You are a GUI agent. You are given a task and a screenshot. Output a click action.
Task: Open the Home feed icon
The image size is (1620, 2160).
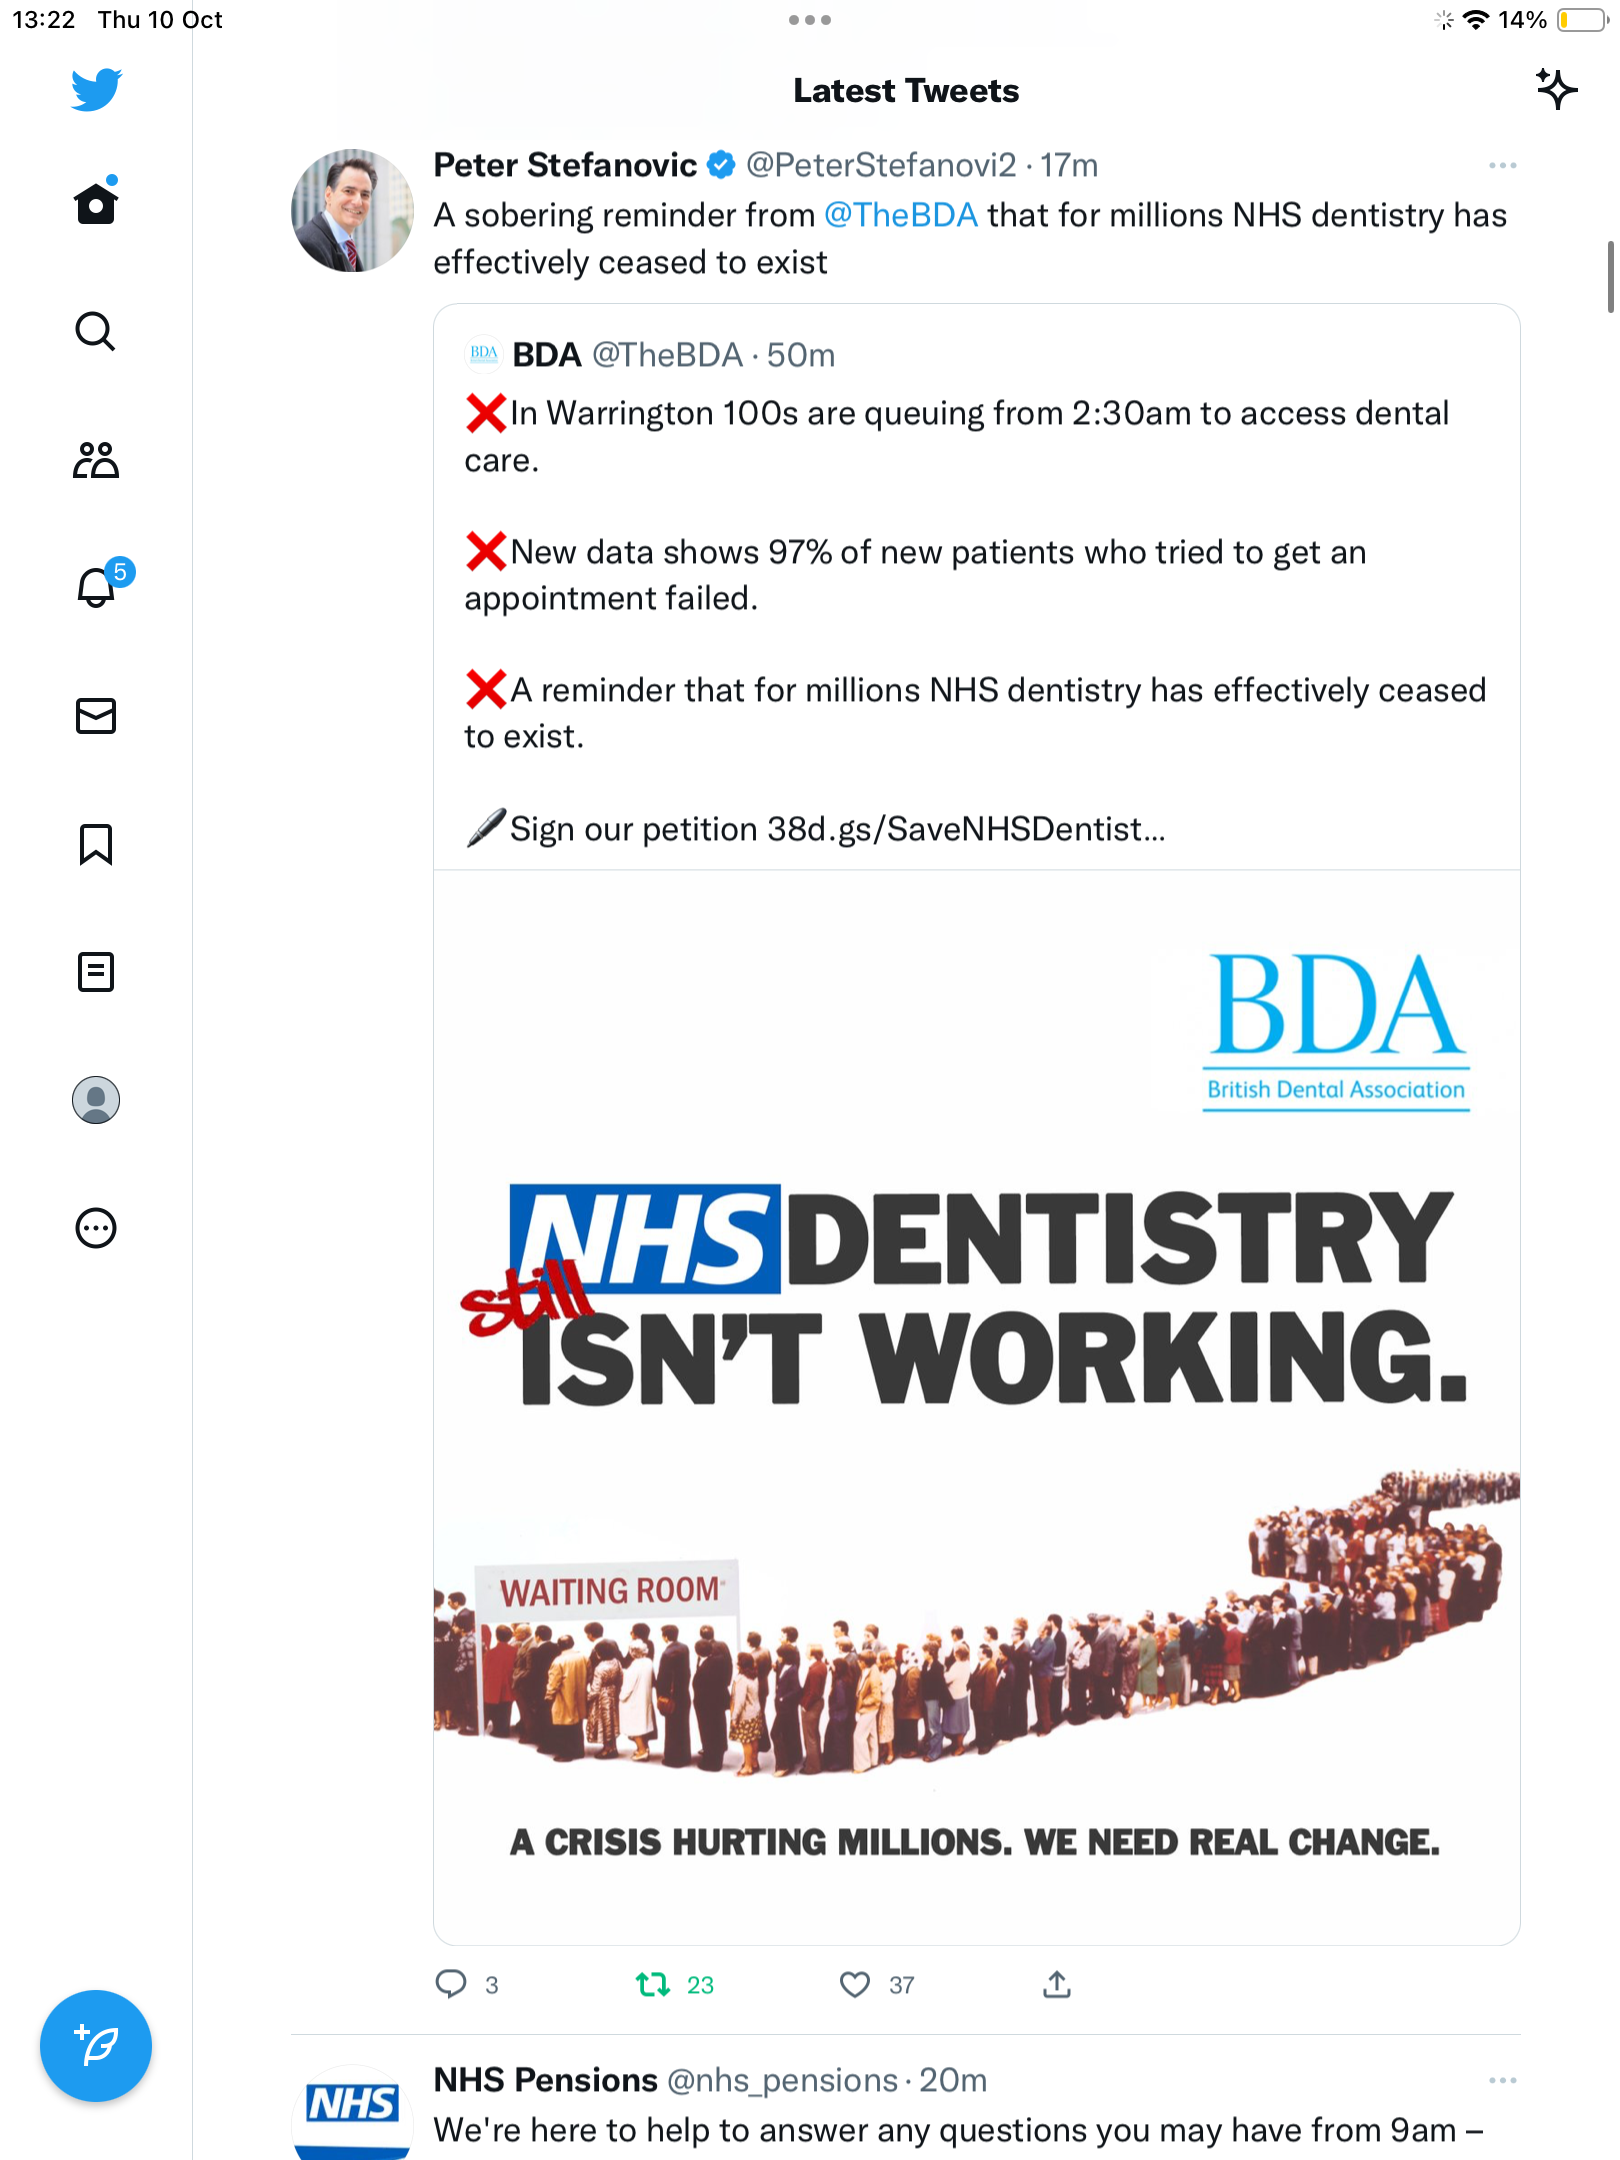pyautogui.click(x=96, y=201)
